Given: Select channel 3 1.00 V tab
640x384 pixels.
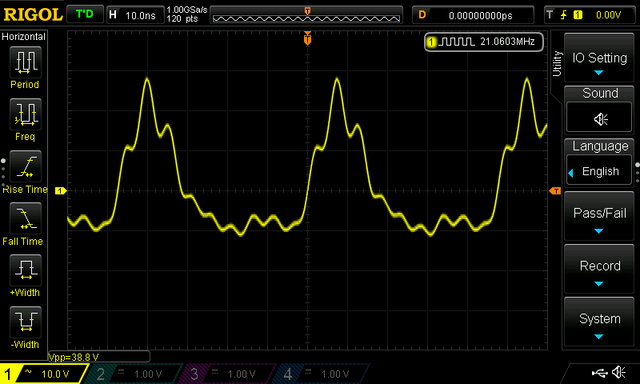Looking at the screenshot, I should [227, 374].
